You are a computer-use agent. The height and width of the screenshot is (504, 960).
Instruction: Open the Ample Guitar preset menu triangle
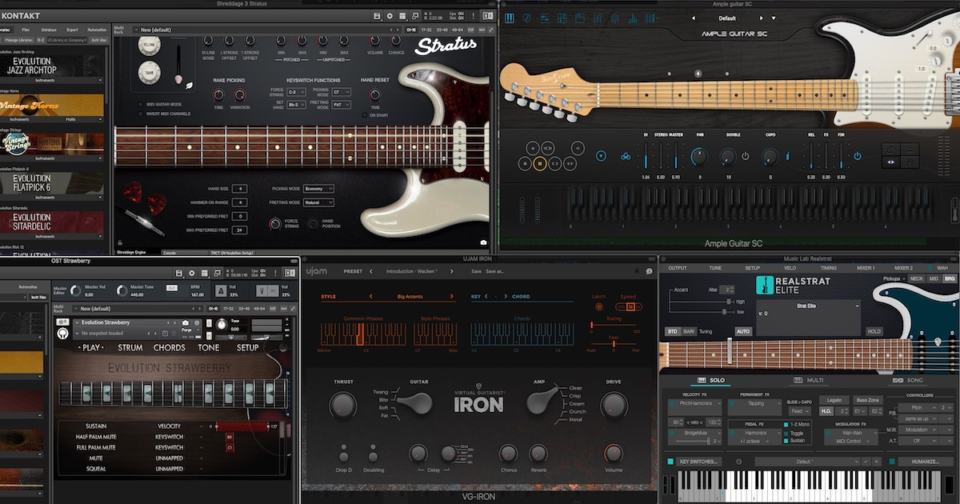click(x=773, y=18)
